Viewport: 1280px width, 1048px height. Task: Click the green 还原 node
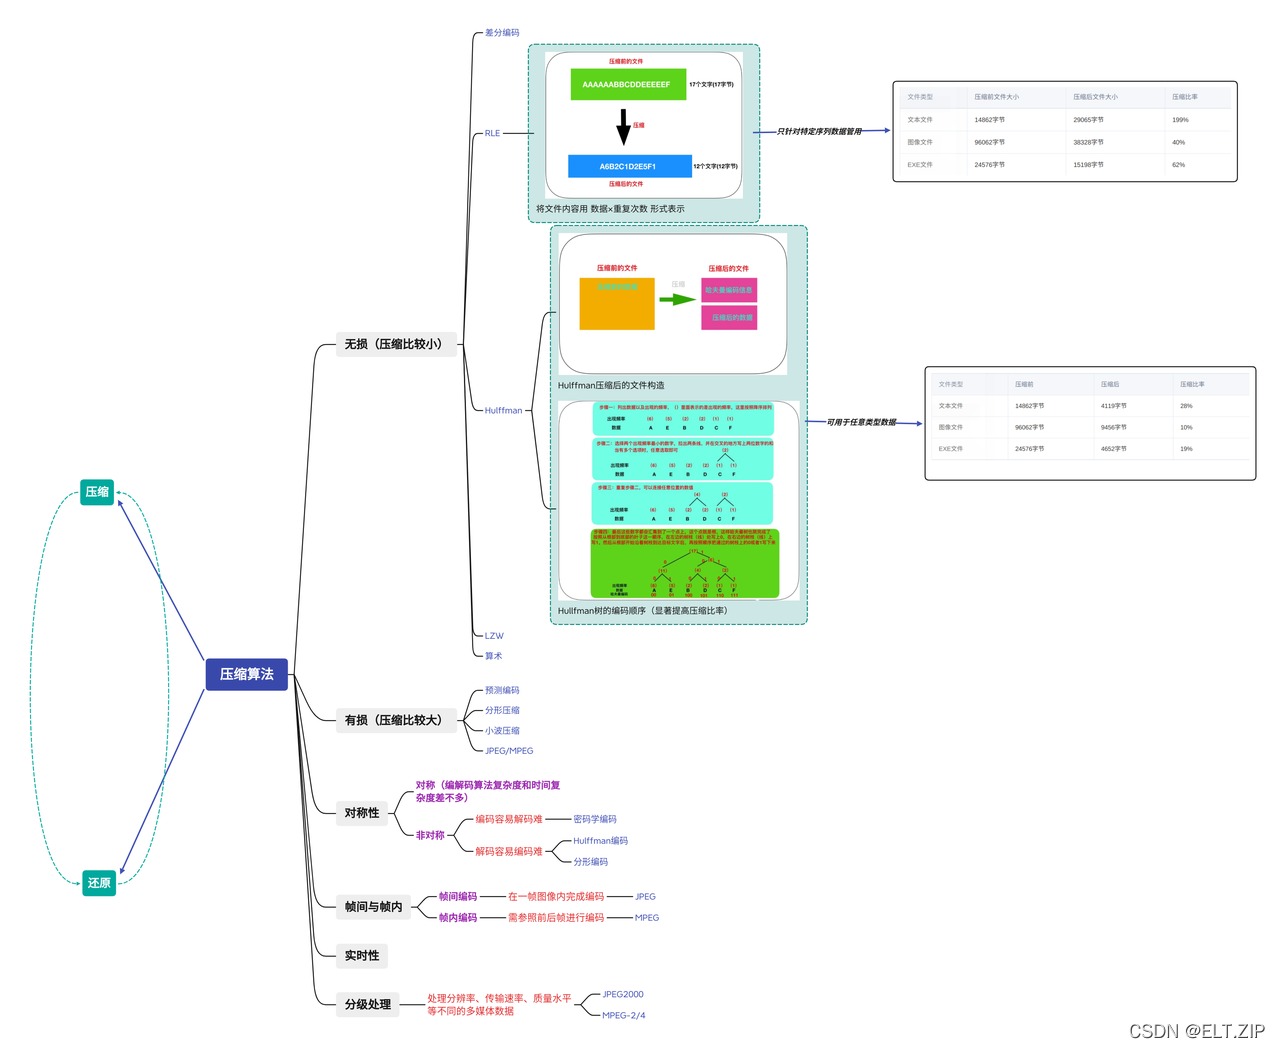[x=99, y=883]
